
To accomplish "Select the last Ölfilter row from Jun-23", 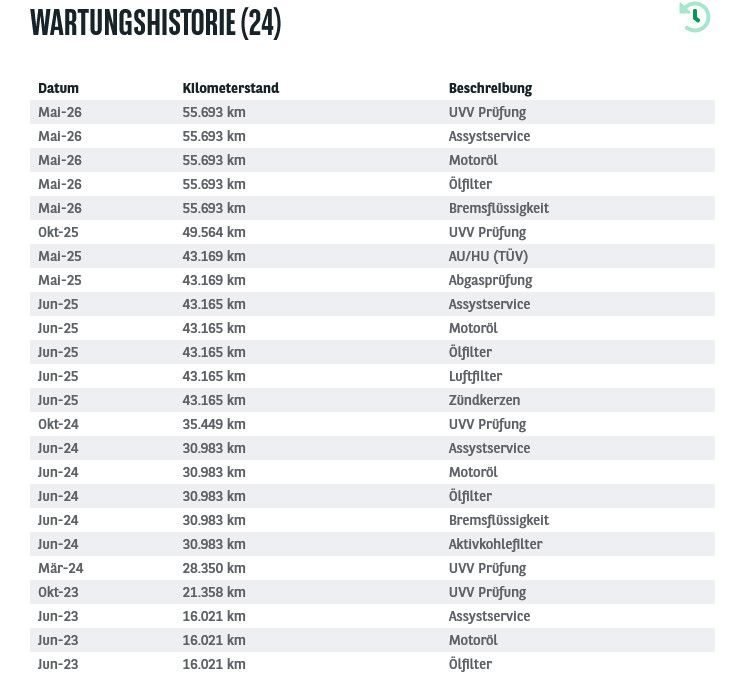I will (x=372, y=664).
